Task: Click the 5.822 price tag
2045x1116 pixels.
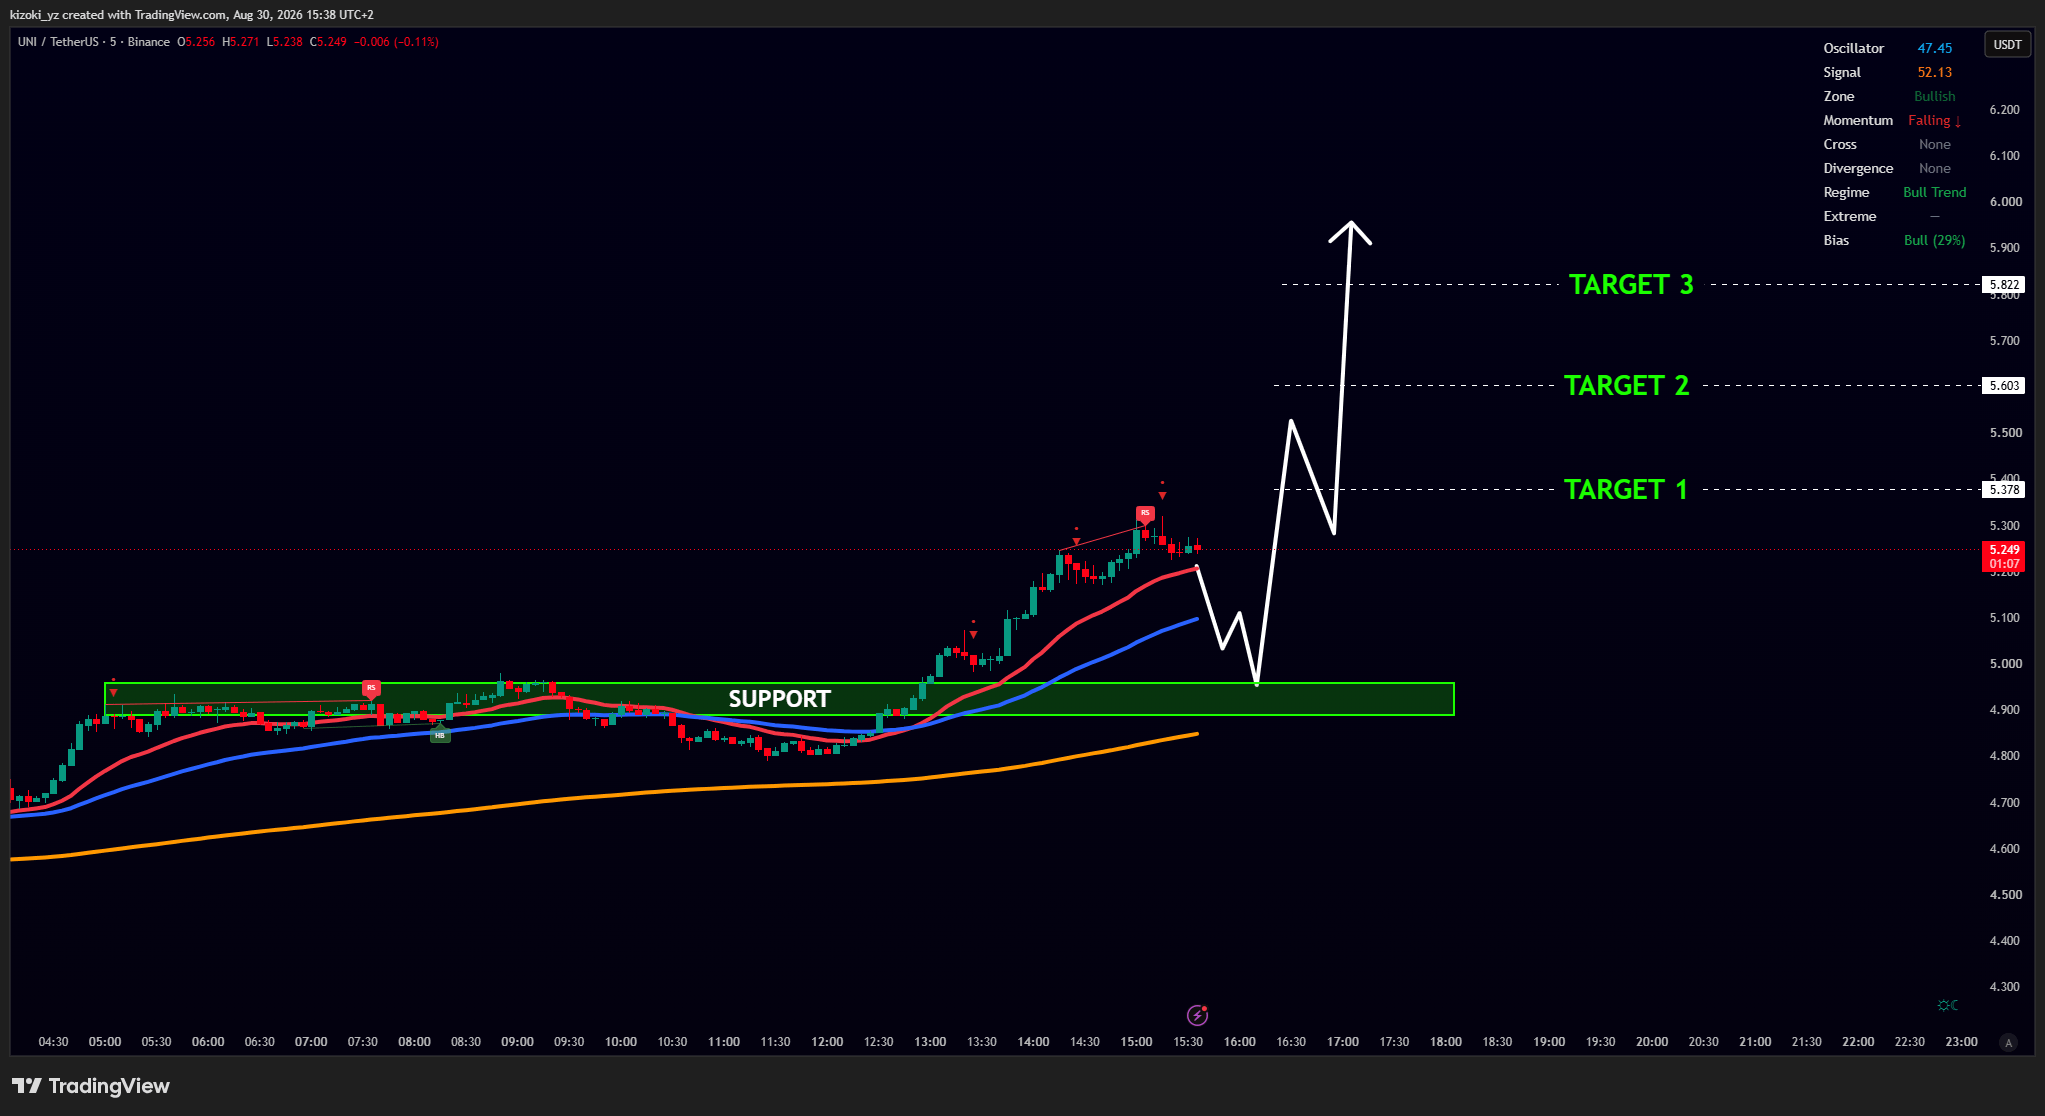Action: click(2003, 285)
